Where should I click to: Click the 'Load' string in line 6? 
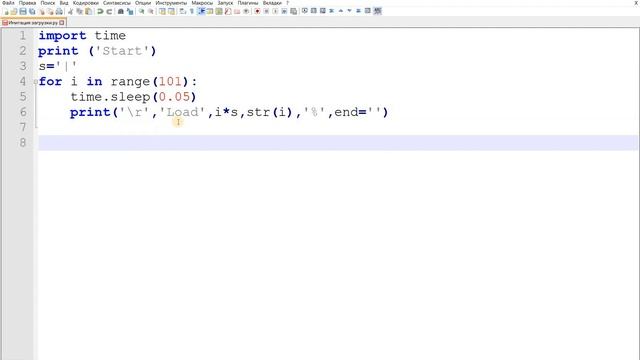(182, 112)
